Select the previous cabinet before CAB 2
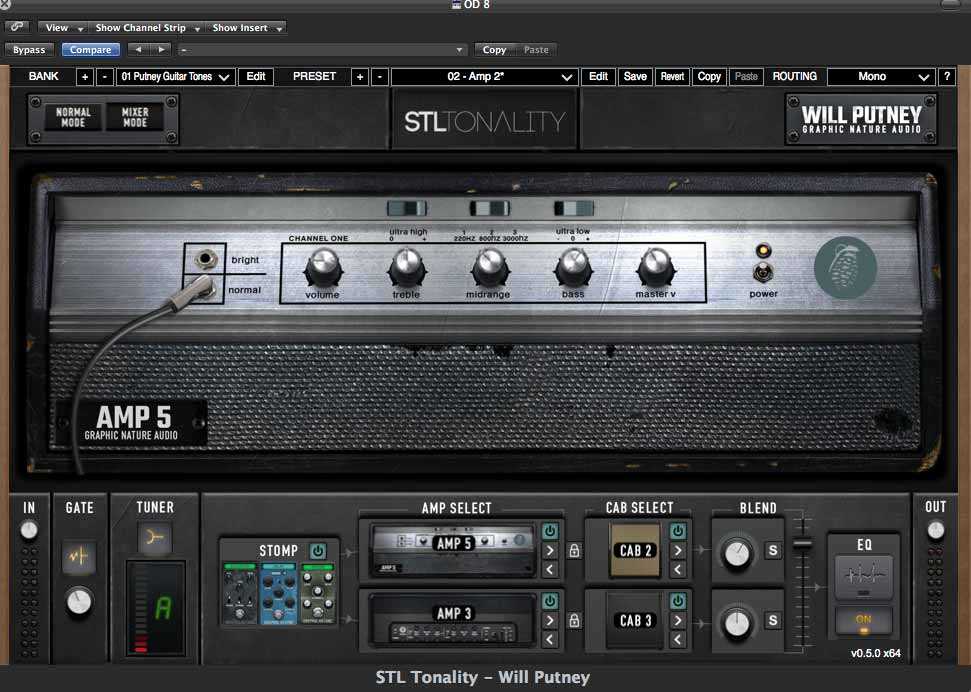This screenshot has height=692, width=971. click(x=677, y=569)
